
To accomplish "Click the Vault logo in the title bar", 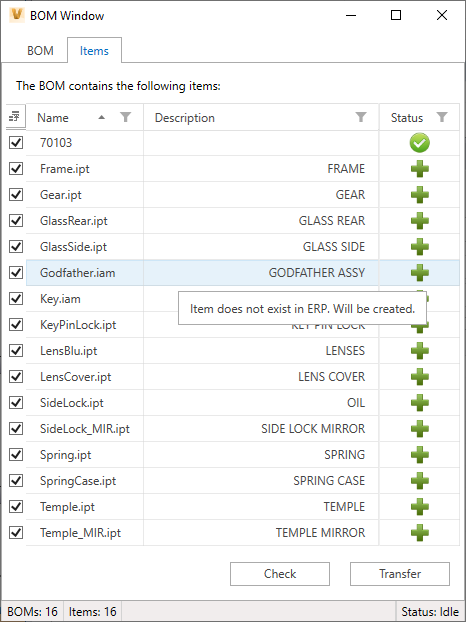I will pos(17,15).
